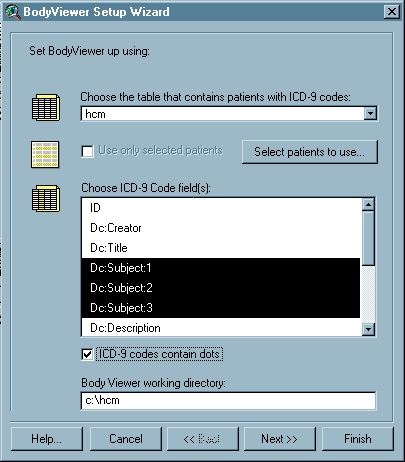Viewport: 405px width, 462px height.
Task: Click the field list scrollbar thumb
Action: point(368,238)
